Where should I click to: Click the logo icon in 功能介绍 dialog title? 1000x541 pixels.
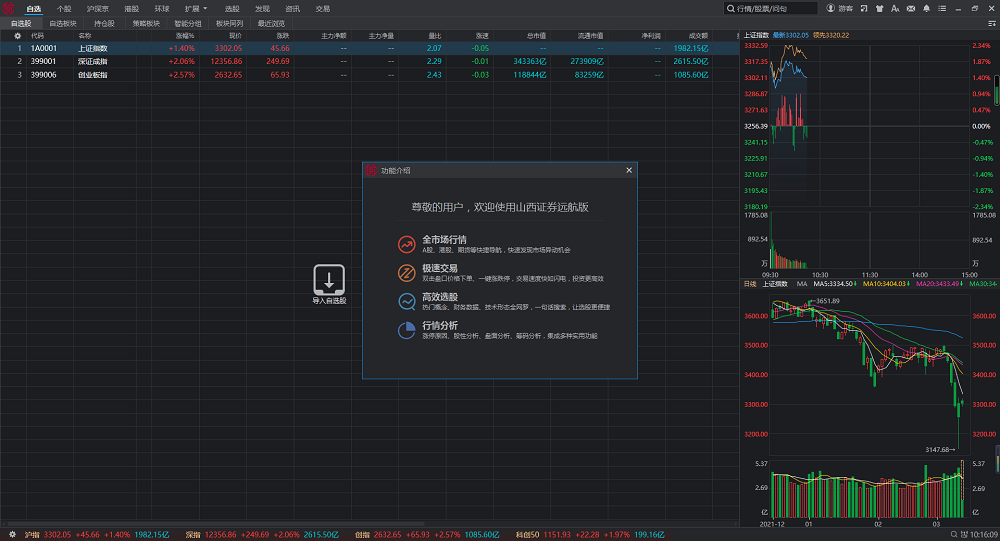coord(371,170)
